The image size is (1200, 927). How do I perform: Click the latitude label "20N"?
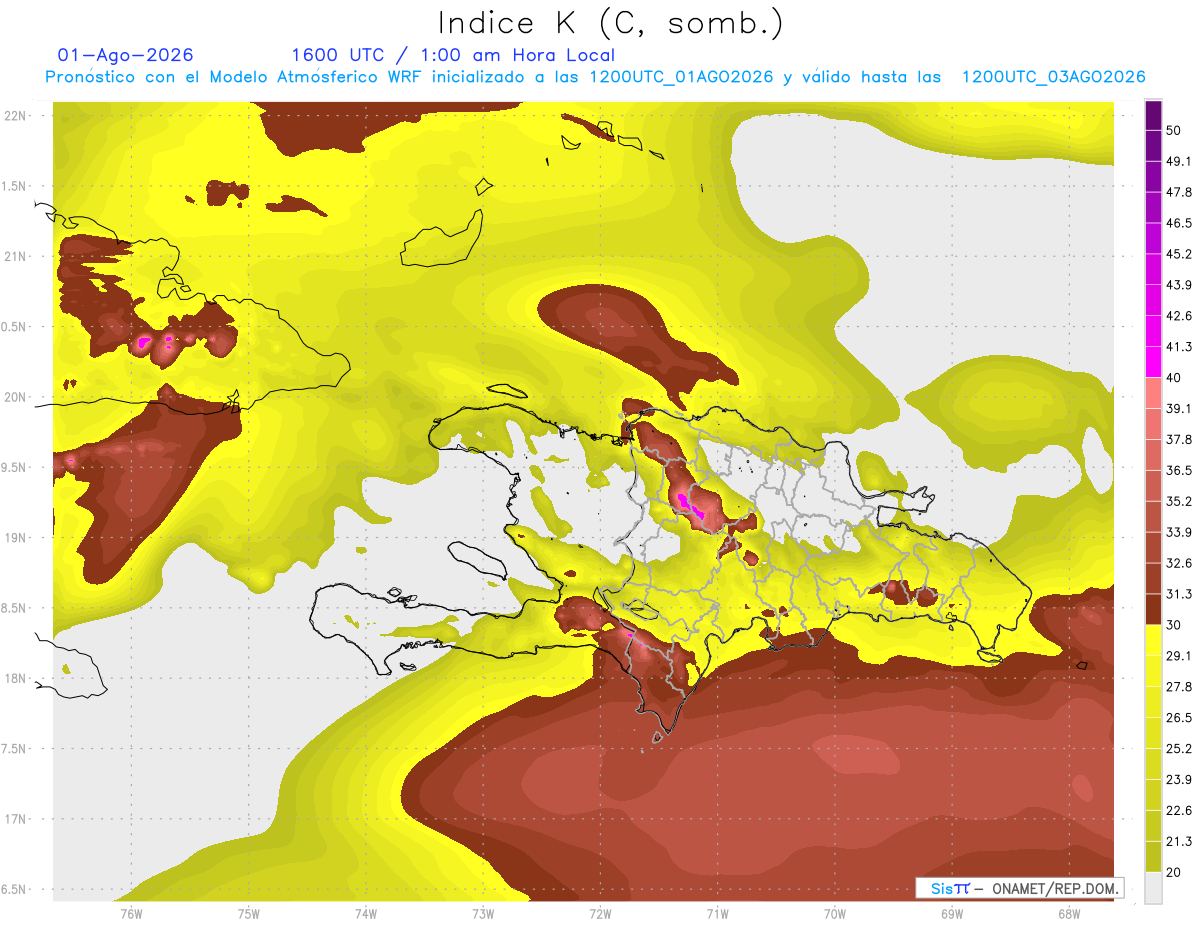click(15, 397)
